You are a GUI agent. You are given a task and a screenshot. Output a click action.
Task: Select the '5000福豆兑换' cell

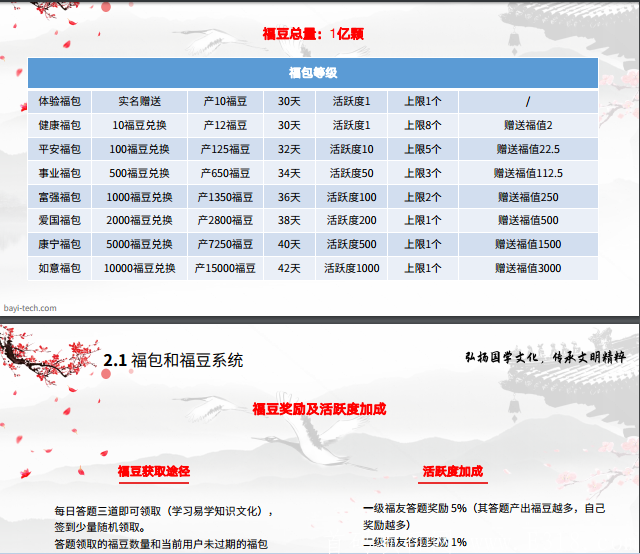(x=140, y=244)
